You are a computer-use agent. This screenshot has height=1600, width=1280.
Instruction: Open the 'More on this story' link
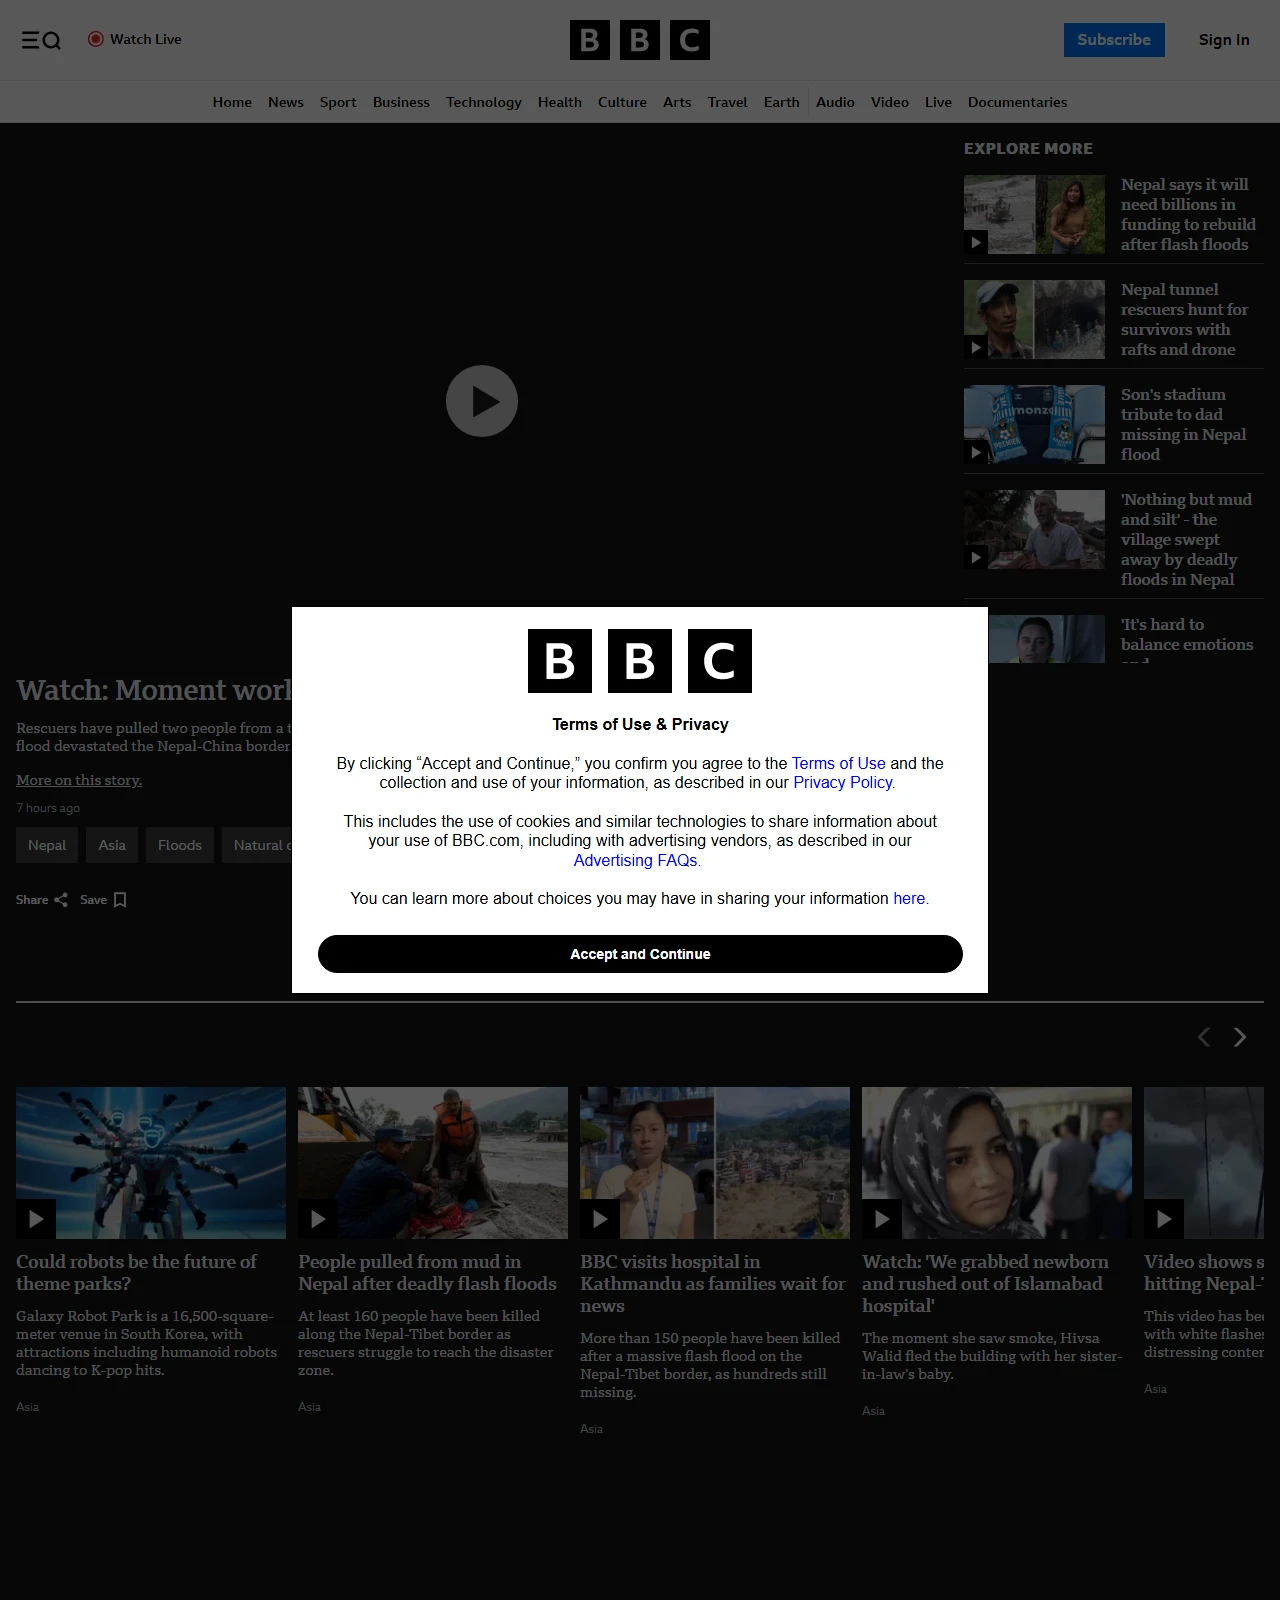pos(79,780)
